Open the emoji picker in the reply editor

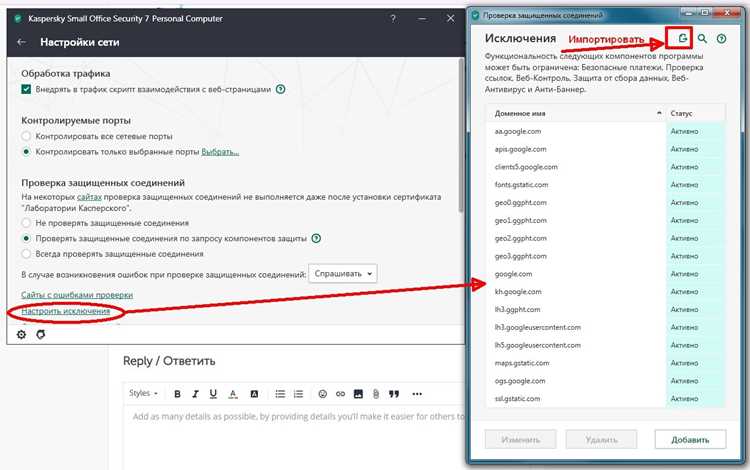[x=323, y=394]
